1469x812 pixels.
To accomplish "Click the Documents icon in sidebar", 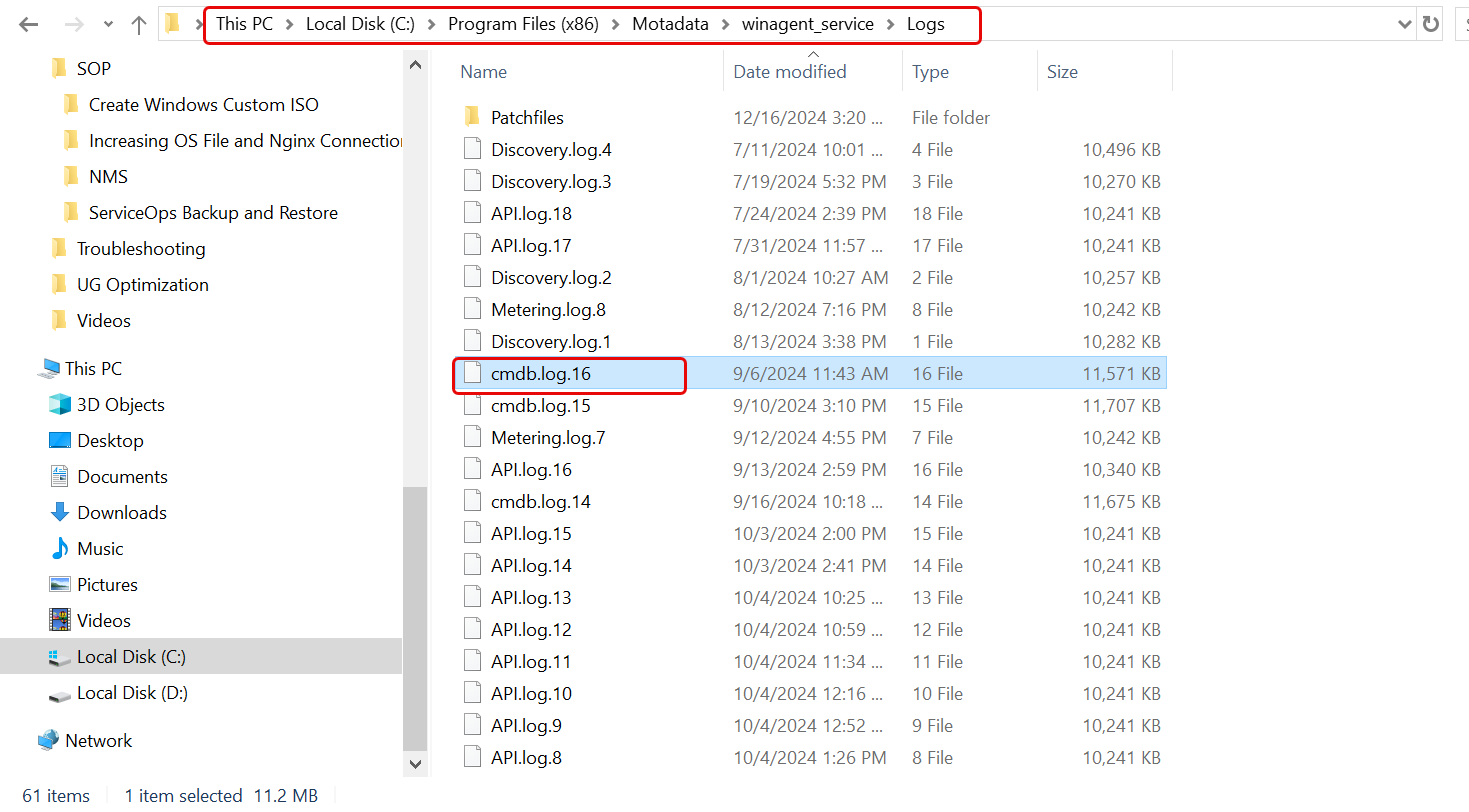I will coord(60,477).
